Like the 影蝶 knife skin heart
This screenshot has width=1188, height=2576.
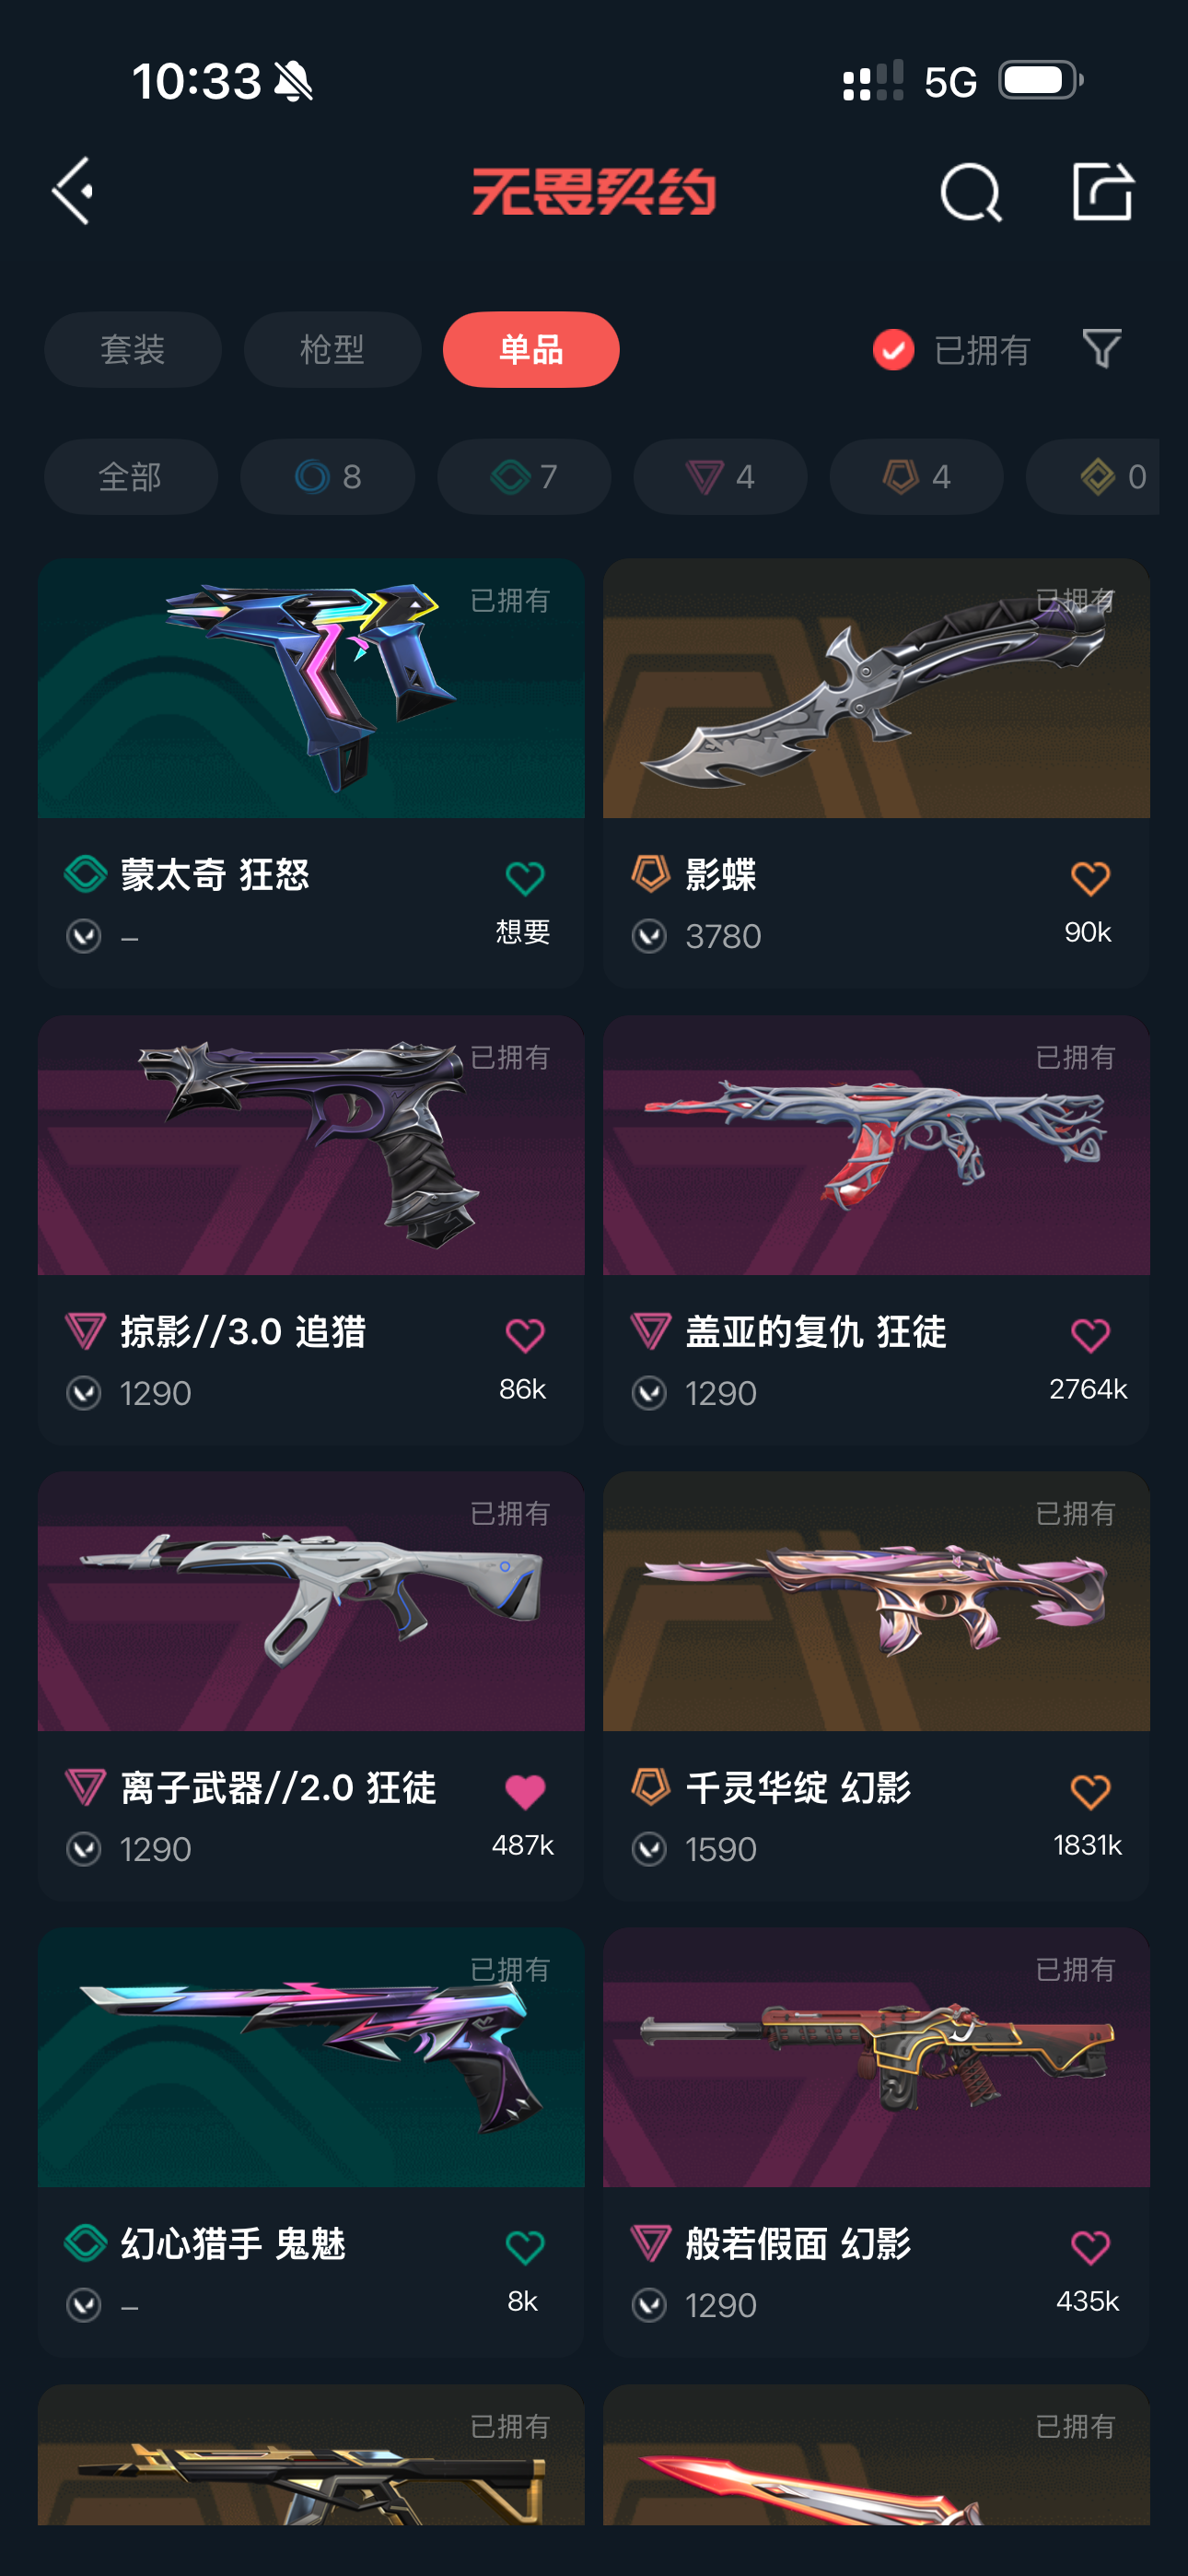click(x=1090, y=878)
